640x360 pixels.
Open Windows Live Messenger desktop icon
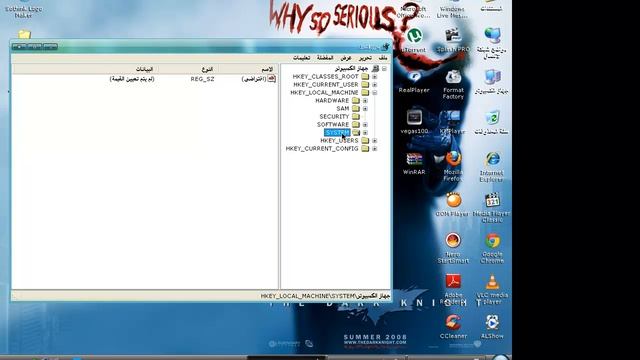coord(452,9)
